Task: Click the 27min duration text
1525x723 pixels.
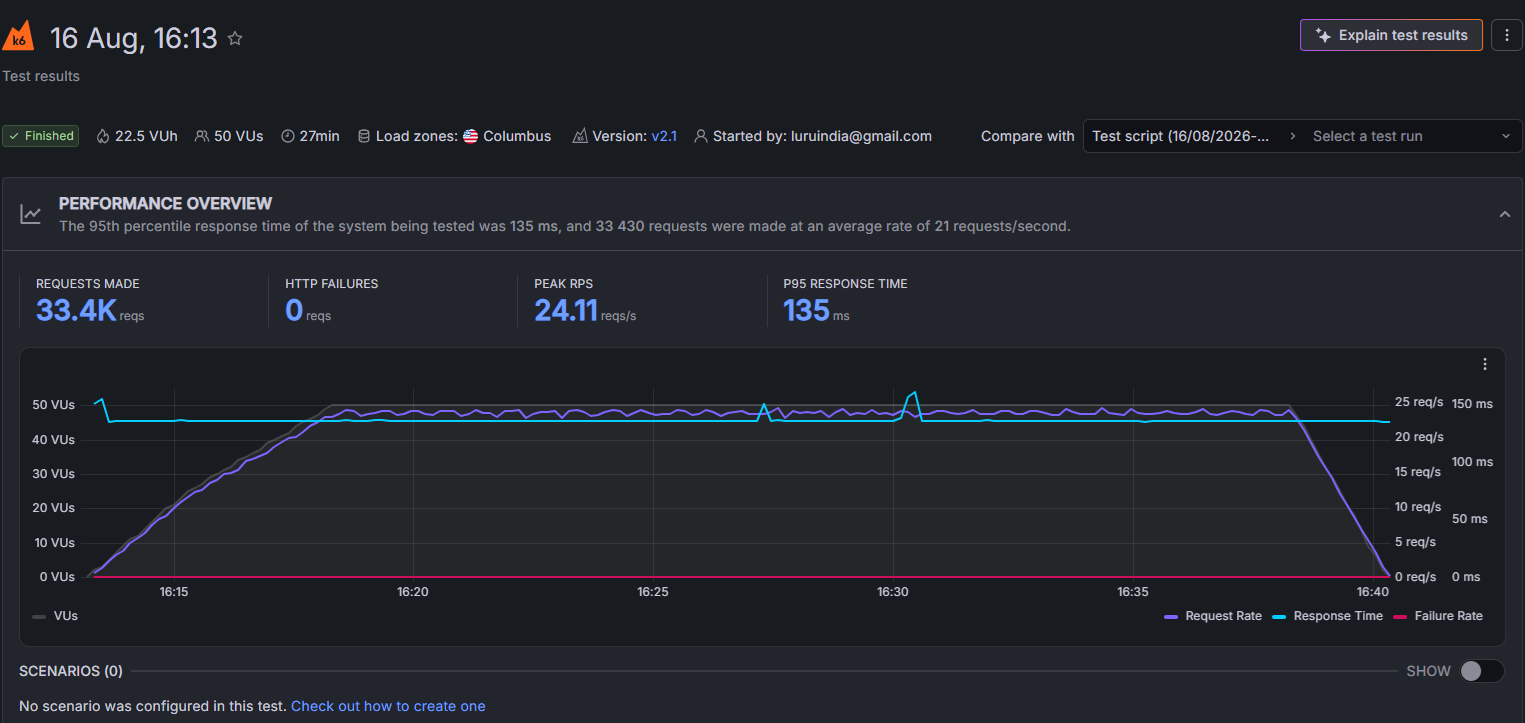Action: tap(319, 136)
